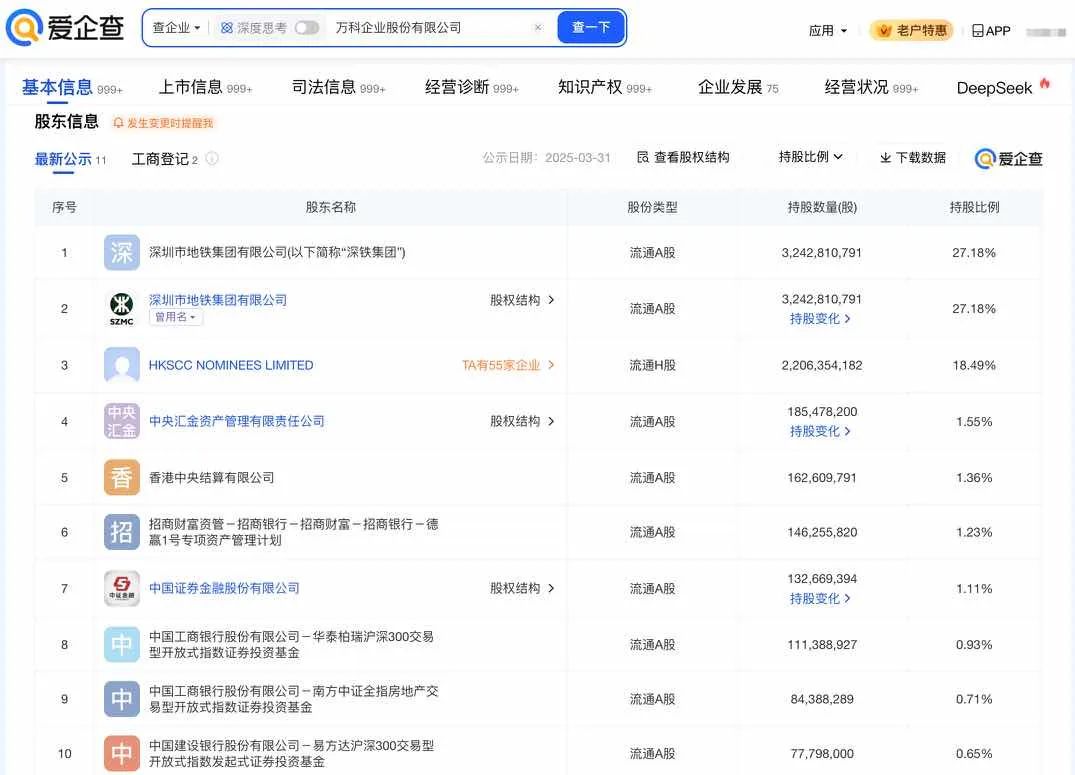Switch to the 经营诊断 tab
This screenshot has height=775, width=1075.
coord(471,88)
